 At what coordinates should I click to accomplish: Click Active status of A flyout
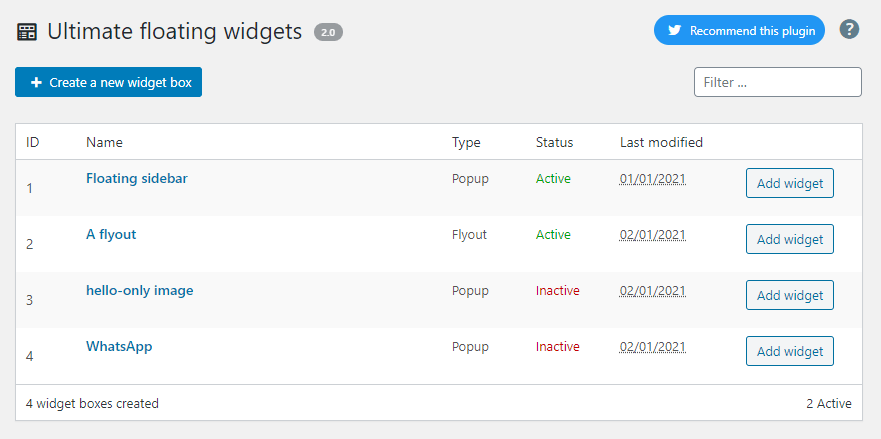click(553, 235)
